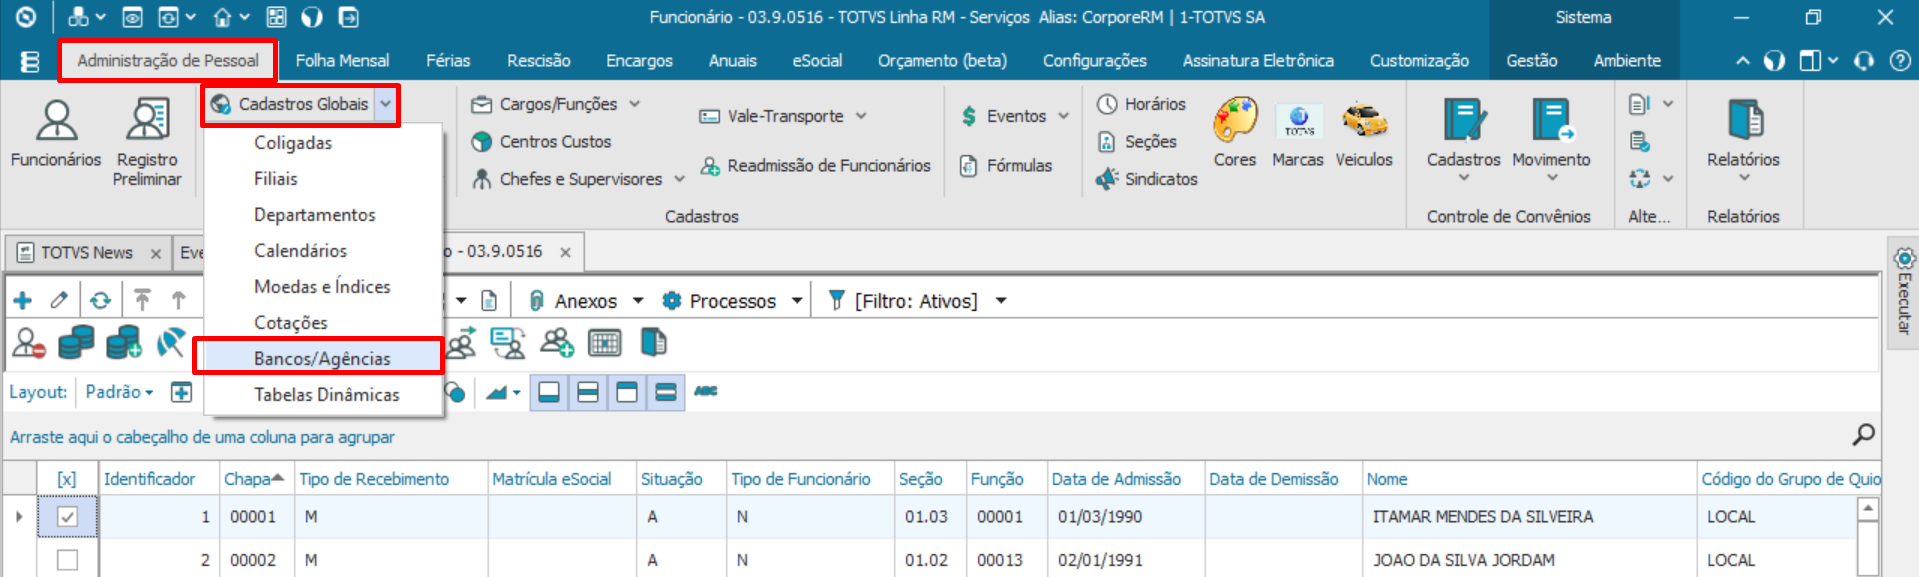1919x577 pixels.
Task: Click the calendar grid icon
Action: [605, 343]
